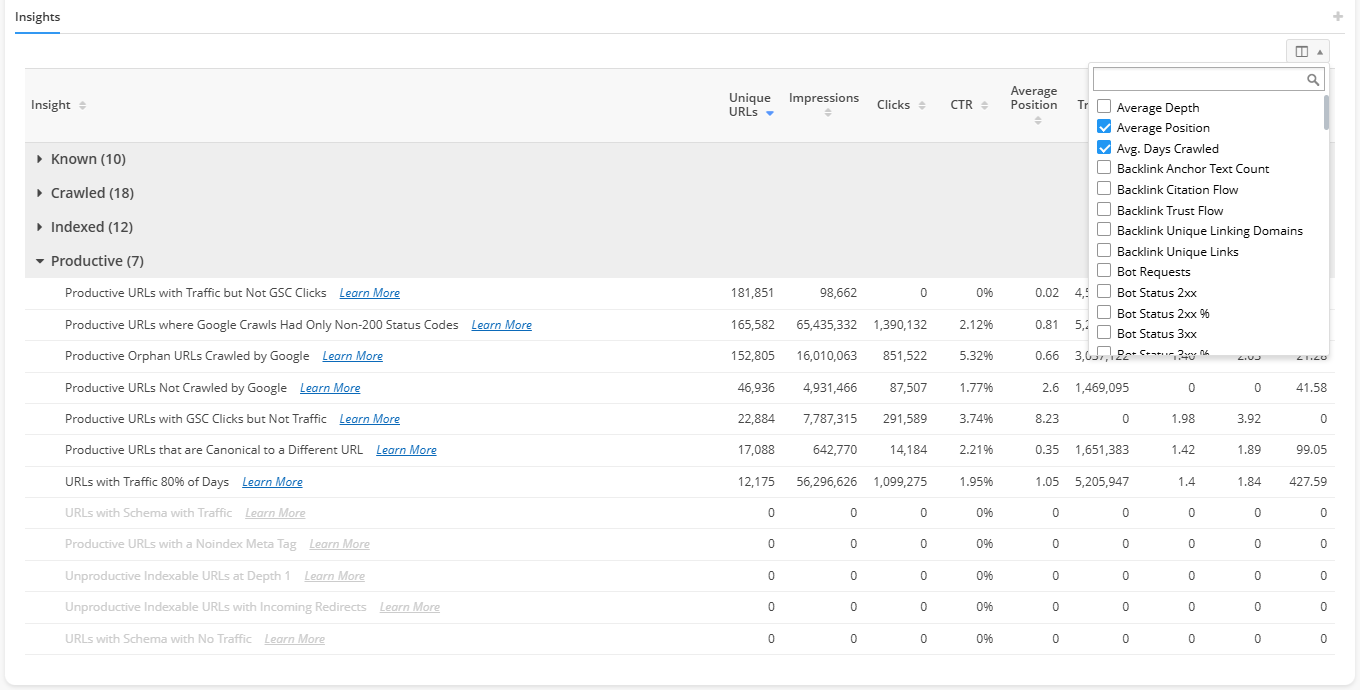The height and width of the screenshot is (690, 1360).
Task: Enable the Average Depth checkbox
Action: tap(1104, 107)
